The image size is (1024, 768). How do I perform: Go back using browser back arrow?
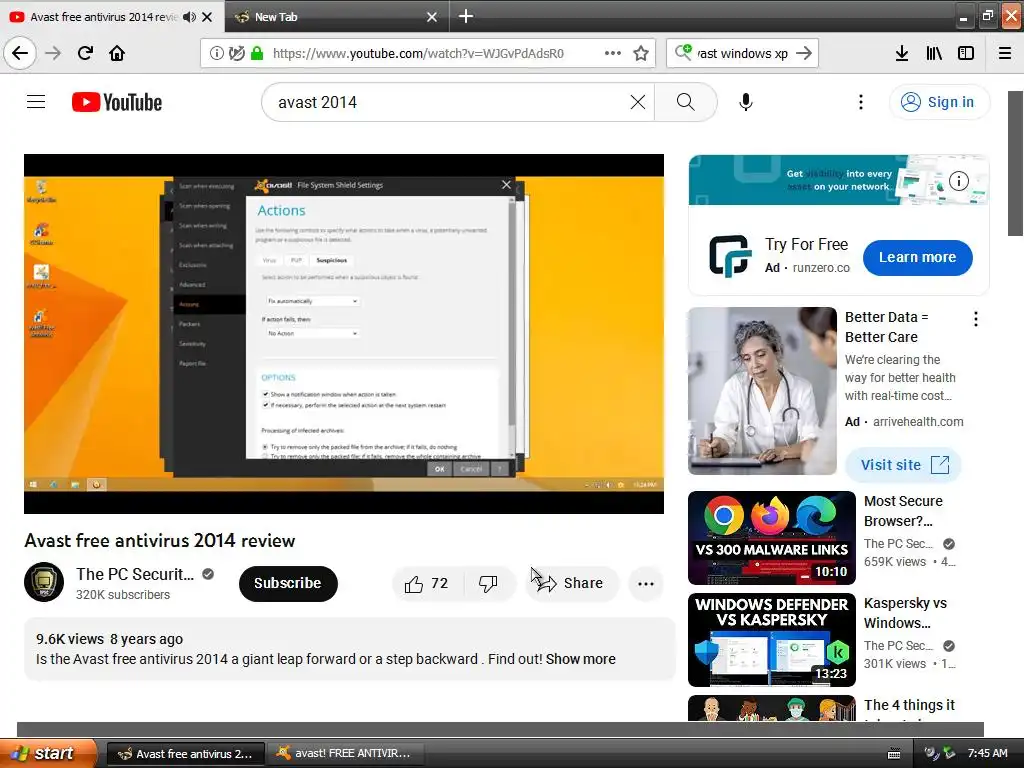coord(20,53)
